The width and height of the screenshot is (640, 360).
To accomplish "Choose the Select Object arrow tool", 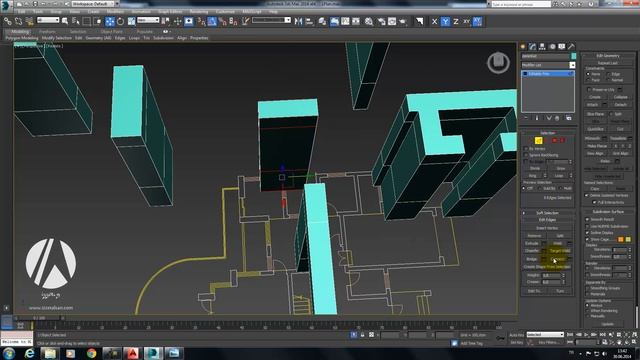I will [65, 21].
